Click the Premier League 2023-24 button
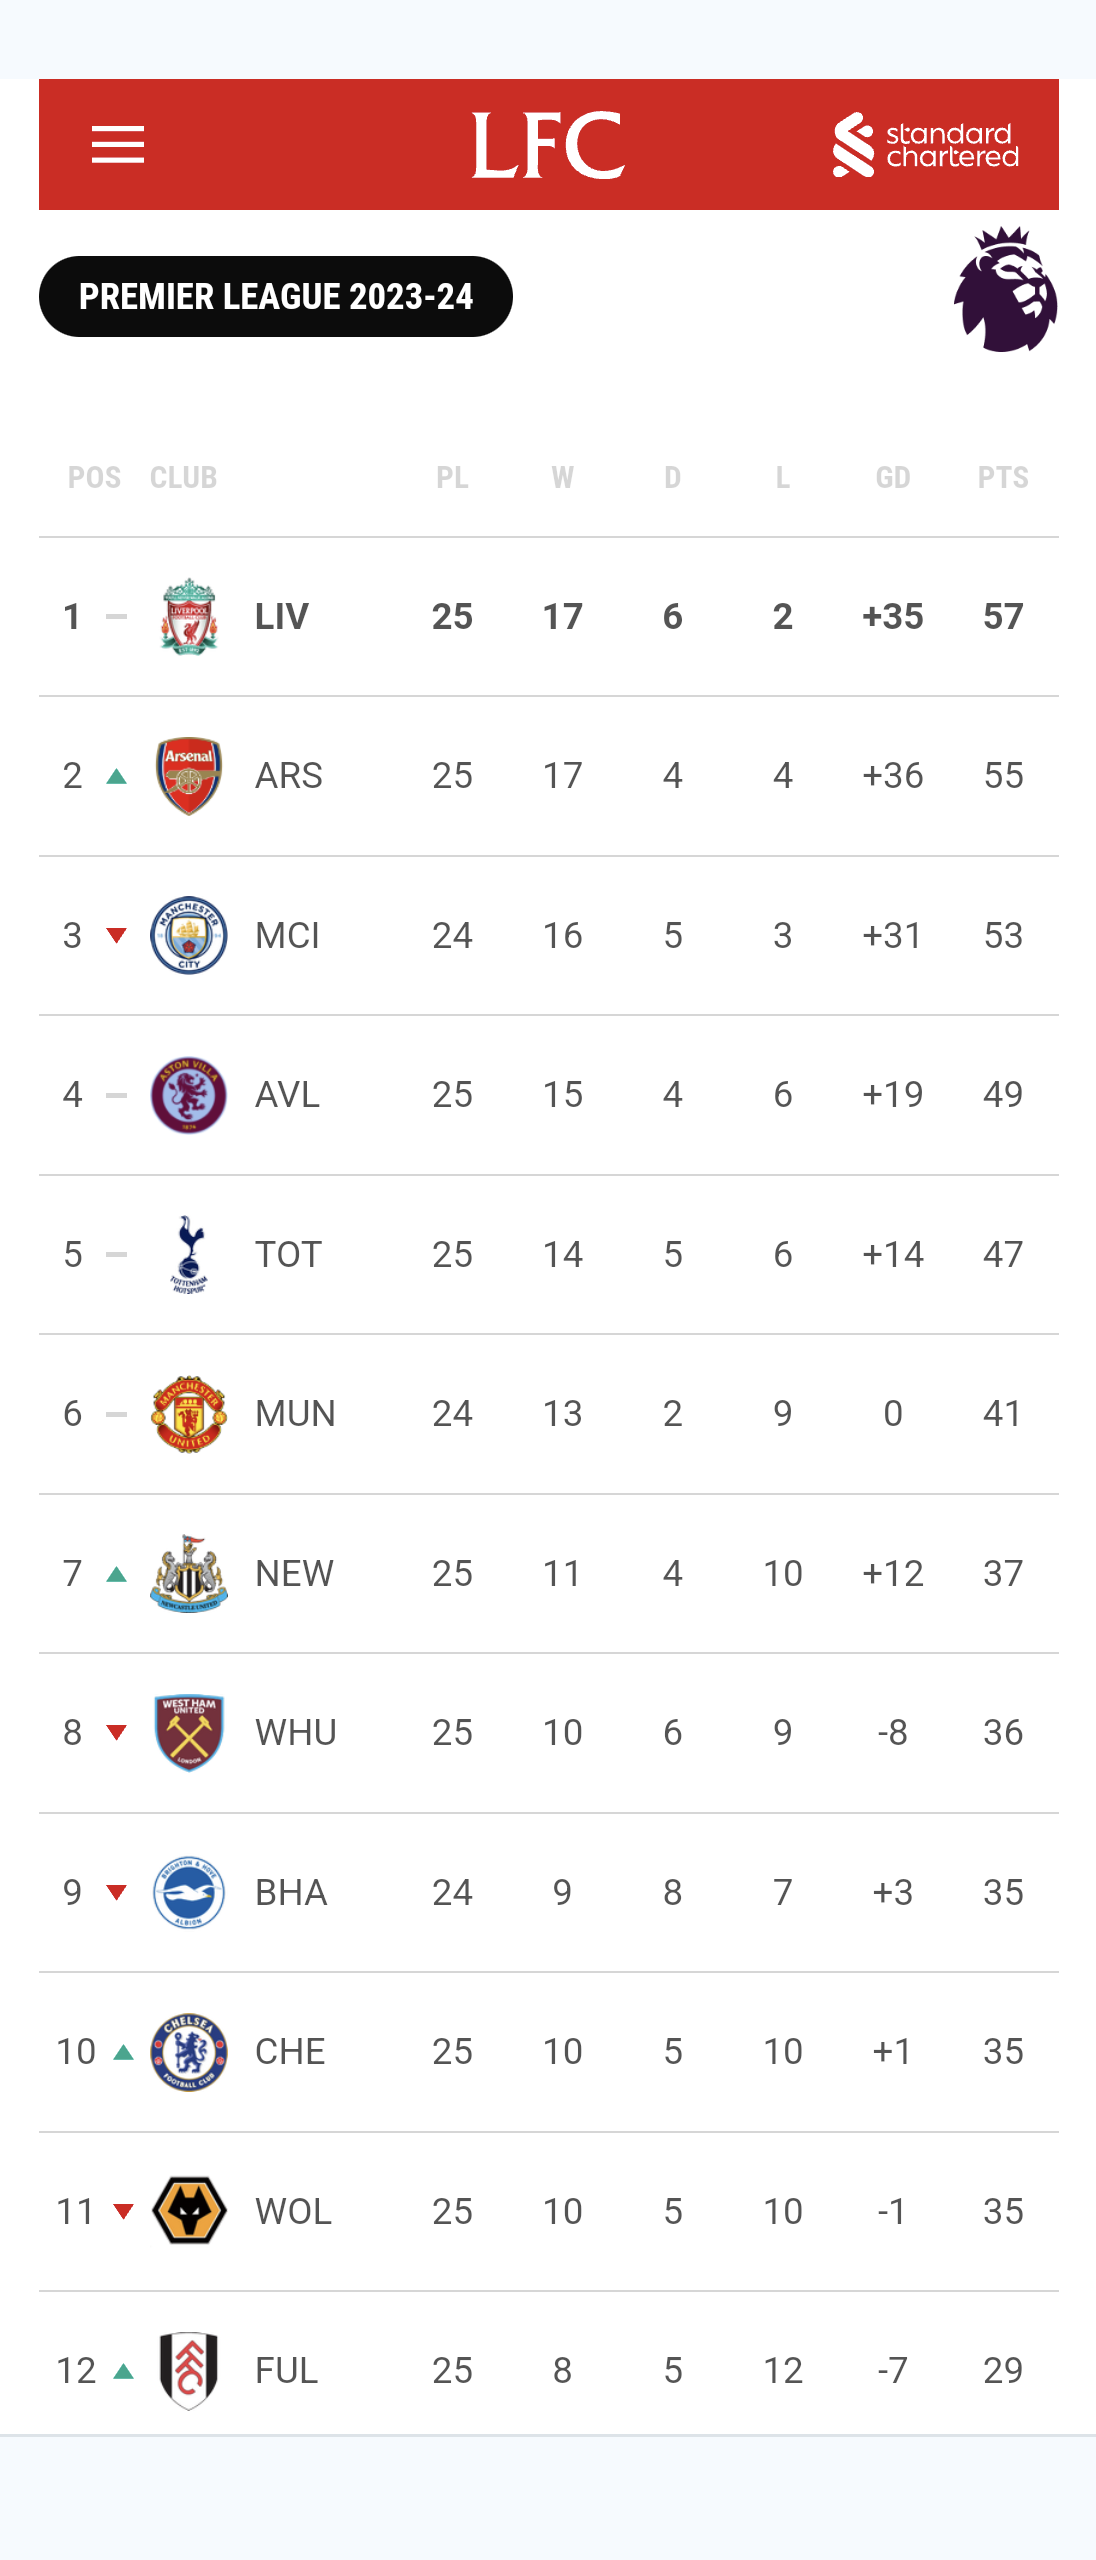 [x=276, y=297]
